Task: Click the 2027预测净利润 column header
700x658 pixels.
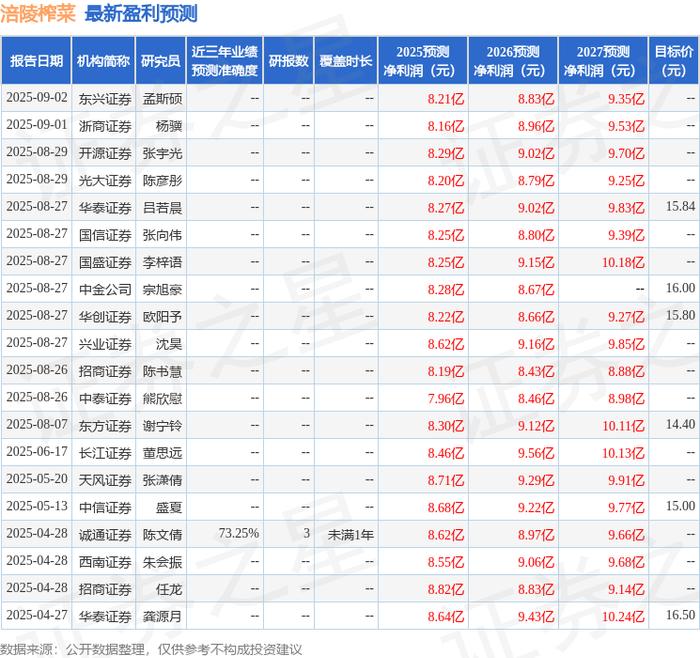Action: [603, 61]
